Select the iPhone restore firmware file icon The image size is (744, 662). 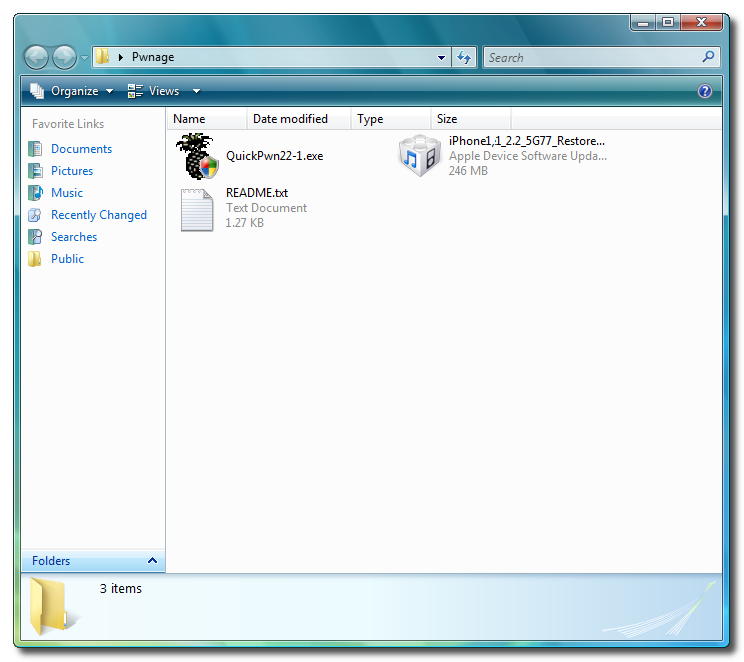(419, 156)
